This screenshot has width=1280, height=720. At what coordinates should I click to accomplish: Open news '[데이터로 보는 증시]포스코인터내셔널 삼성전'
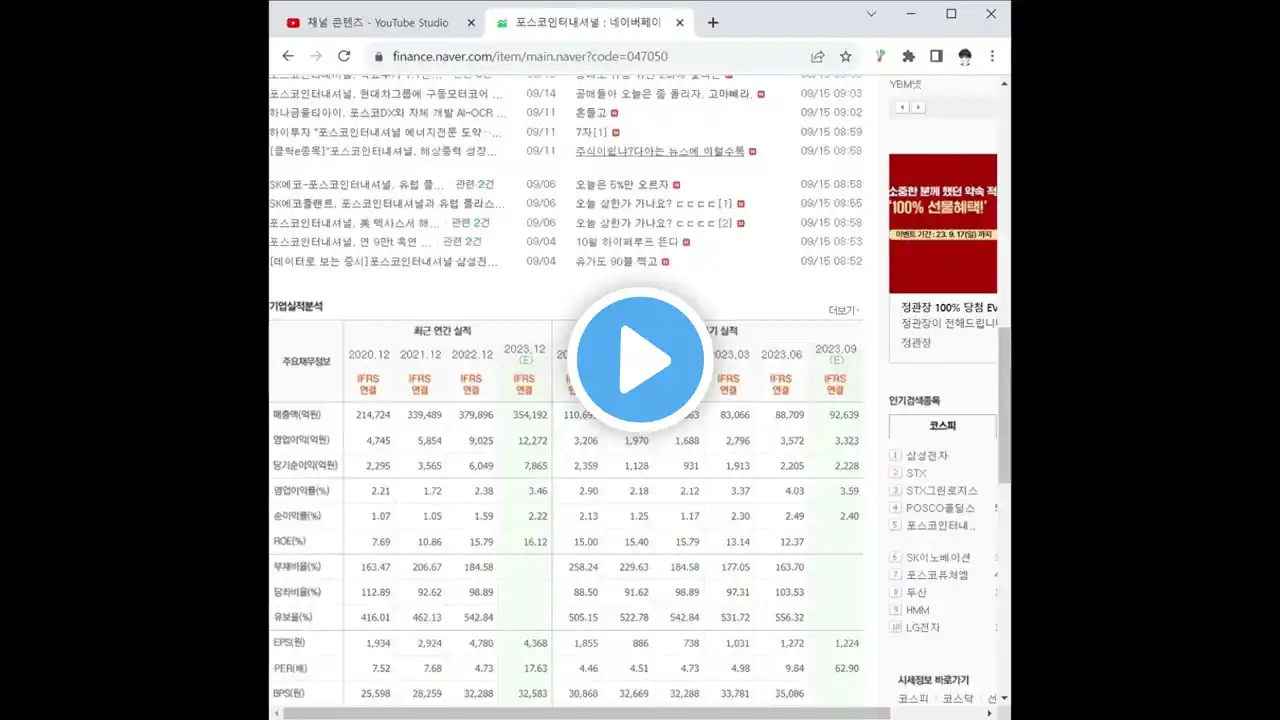[384, 261]
